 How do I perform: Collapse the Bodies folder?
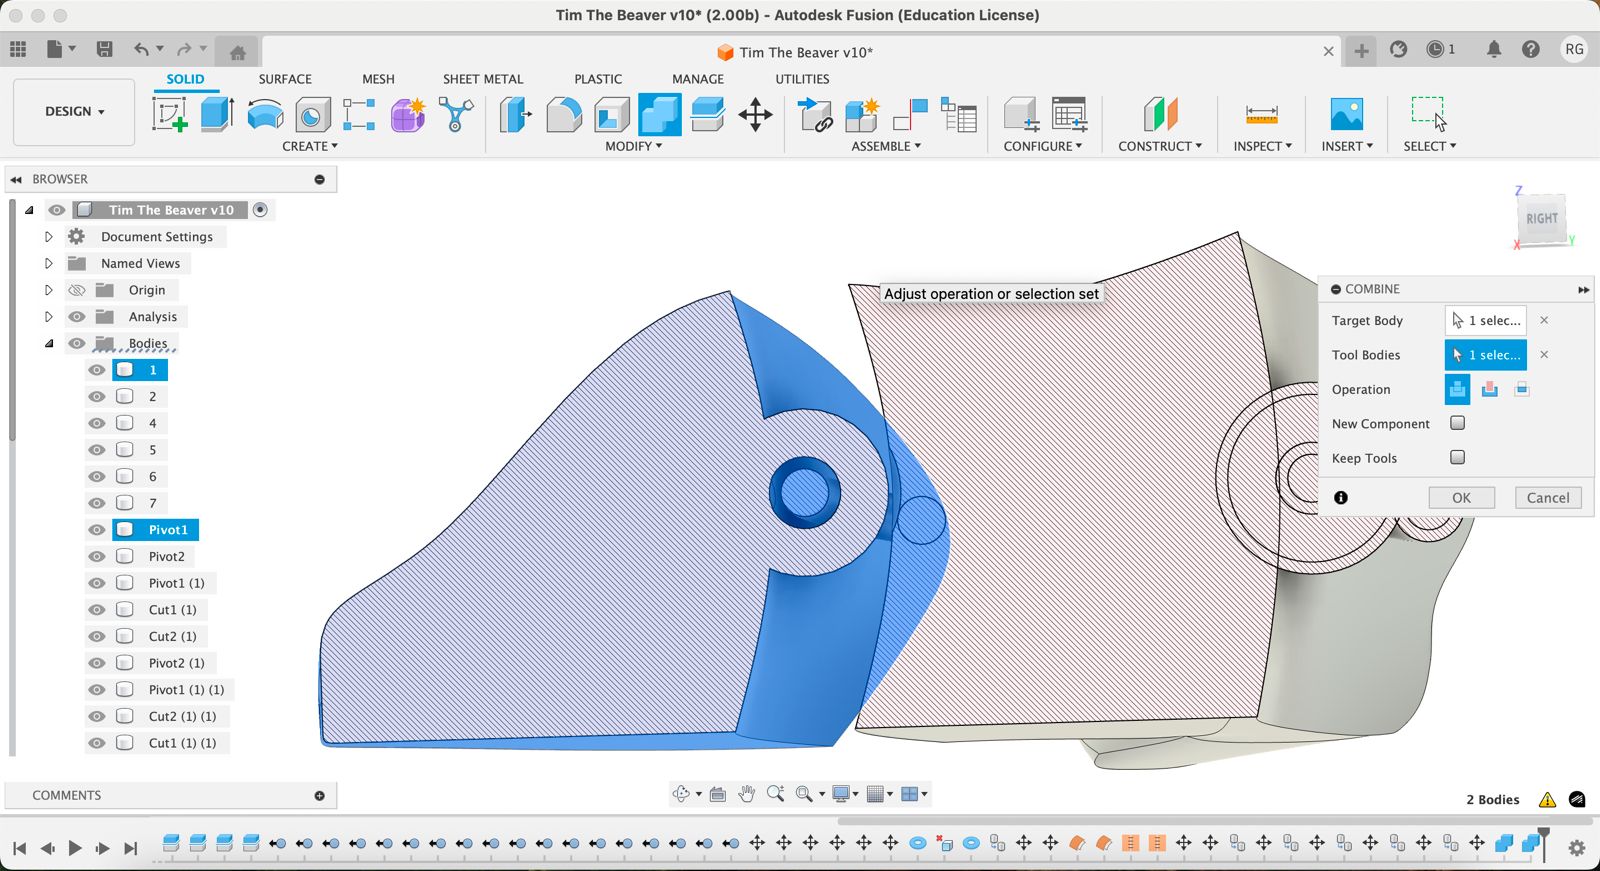click(x=48, y=343)
